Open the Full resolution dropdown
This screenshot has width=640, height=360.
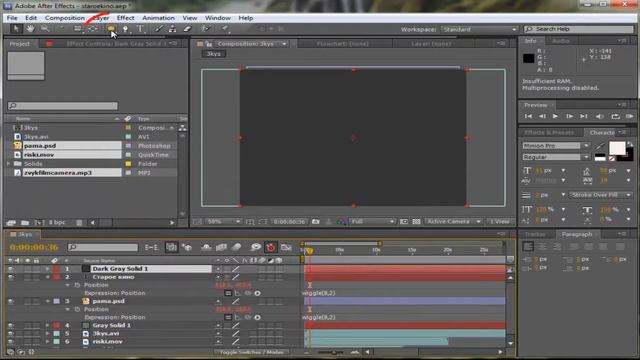372,222
